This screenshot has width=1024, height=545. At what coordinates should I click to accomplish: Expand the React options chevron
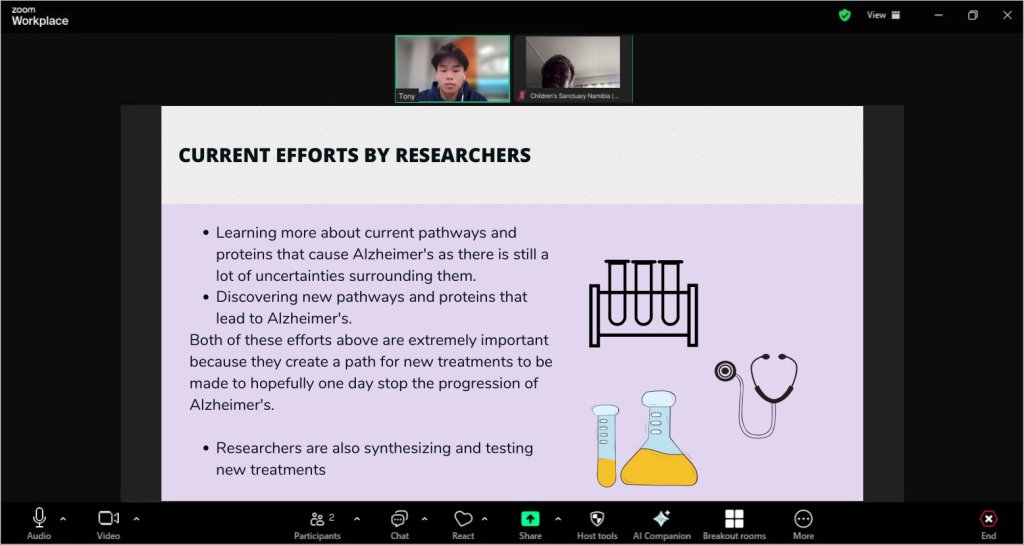click(485, 519)
